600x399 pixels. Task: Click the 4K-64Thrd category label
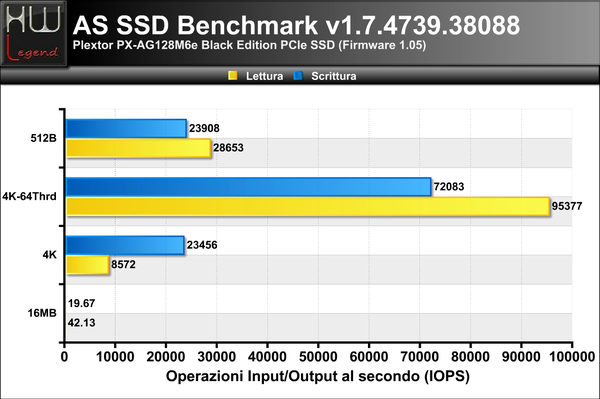(29, 196)
